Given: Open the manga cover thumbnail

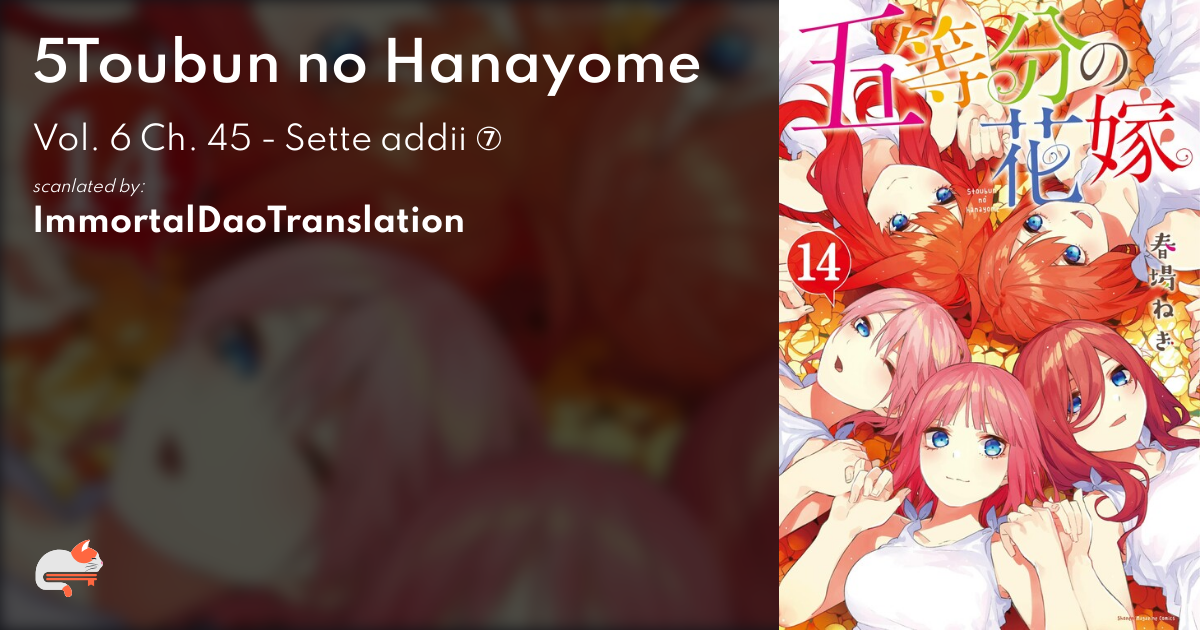Looking at the screenshot, I should (989, 315).
